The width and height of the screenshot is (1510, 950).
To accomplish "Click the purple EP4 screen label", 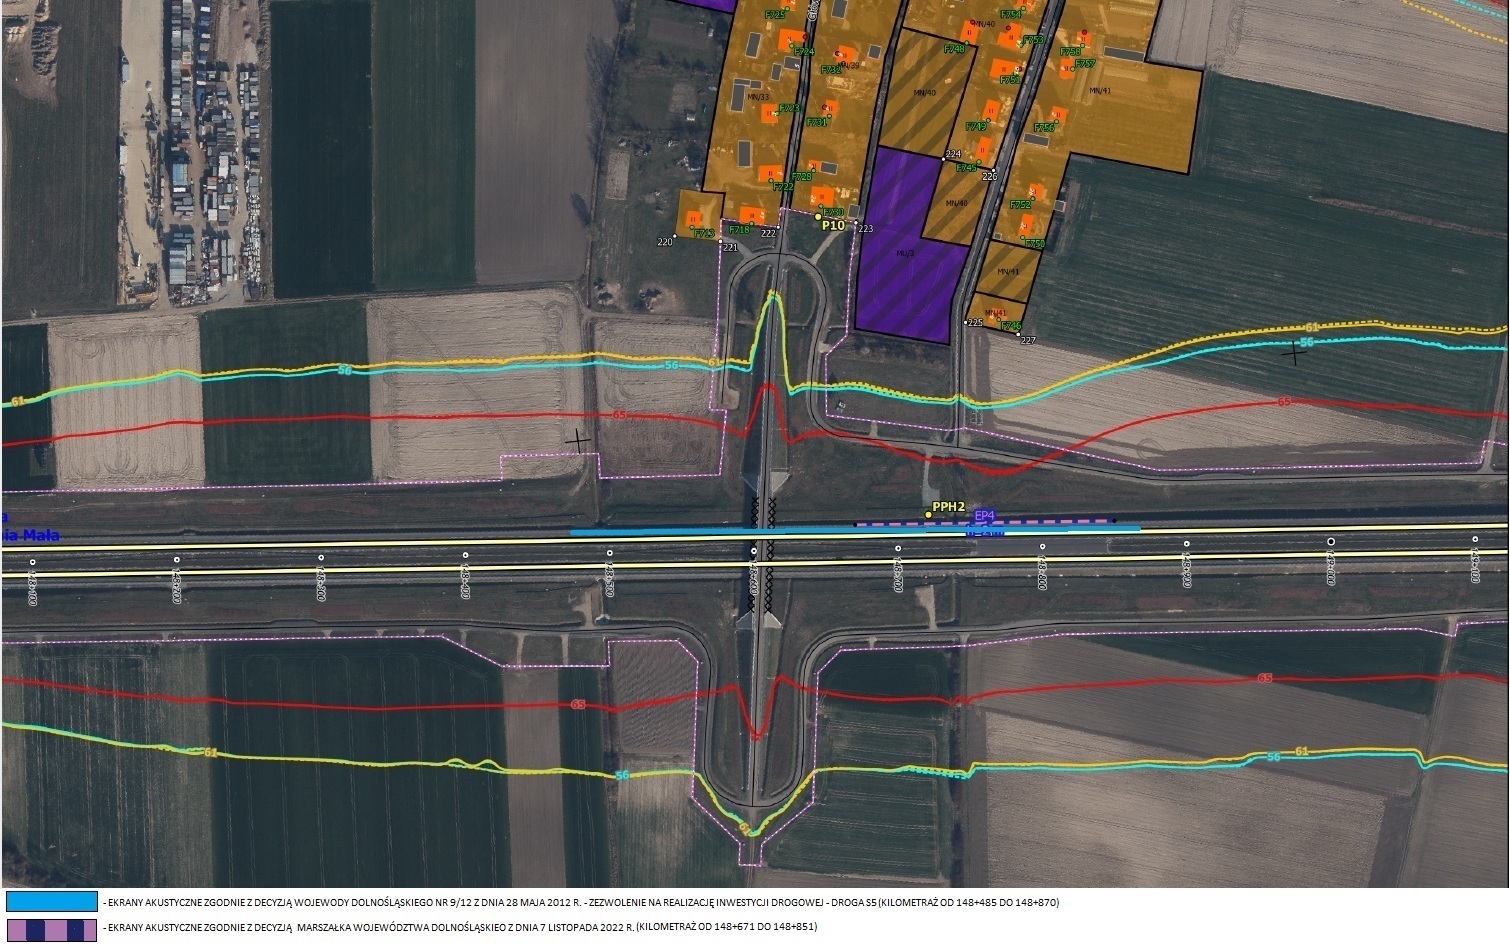I will (985, 516).
